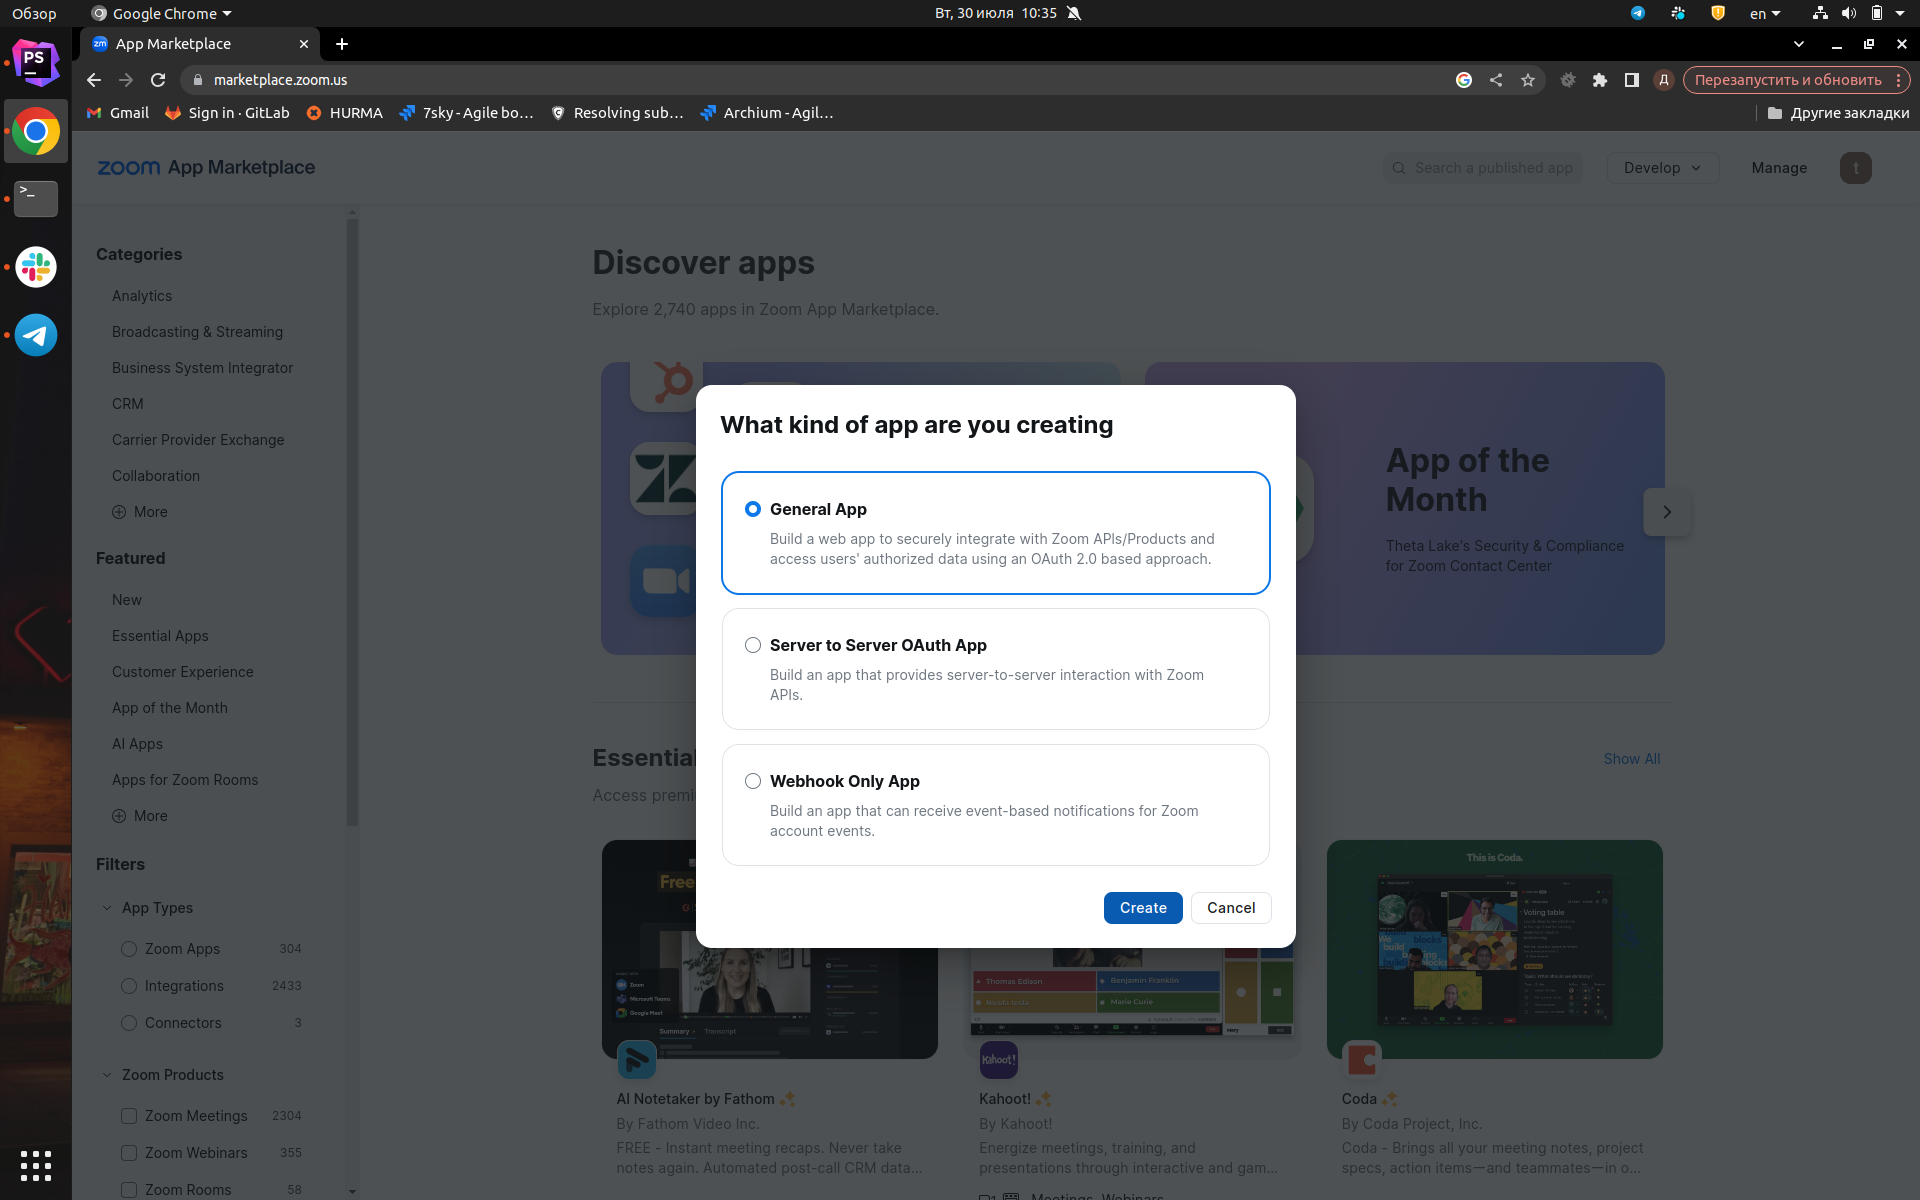Open Sign in GitLab bookmark
The height and width of the screenshot is (1200, 1920).
227,113
